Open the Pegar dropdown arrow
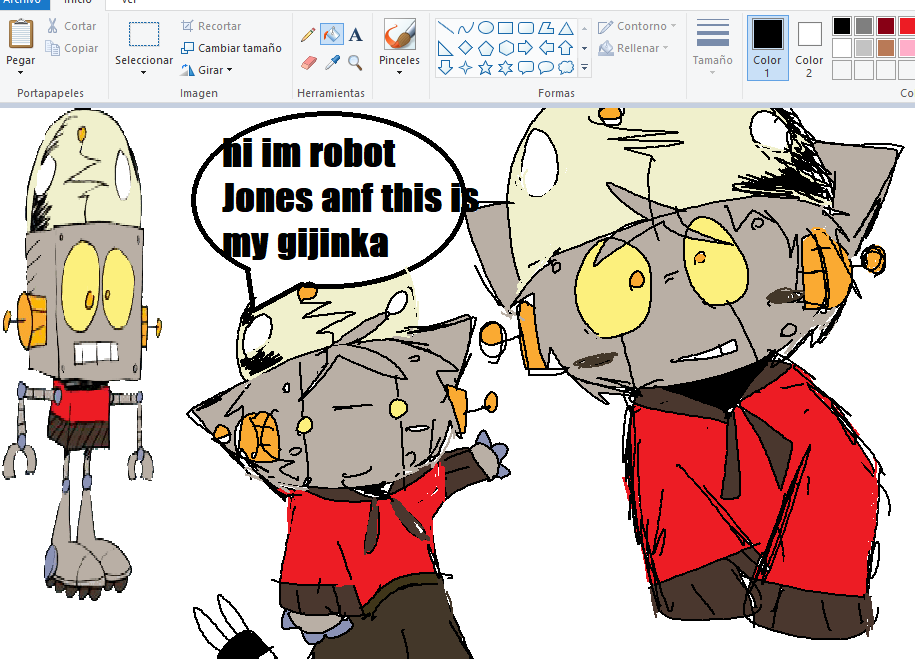The width and height of the screenshot is (915, 659). coord(20,72)
